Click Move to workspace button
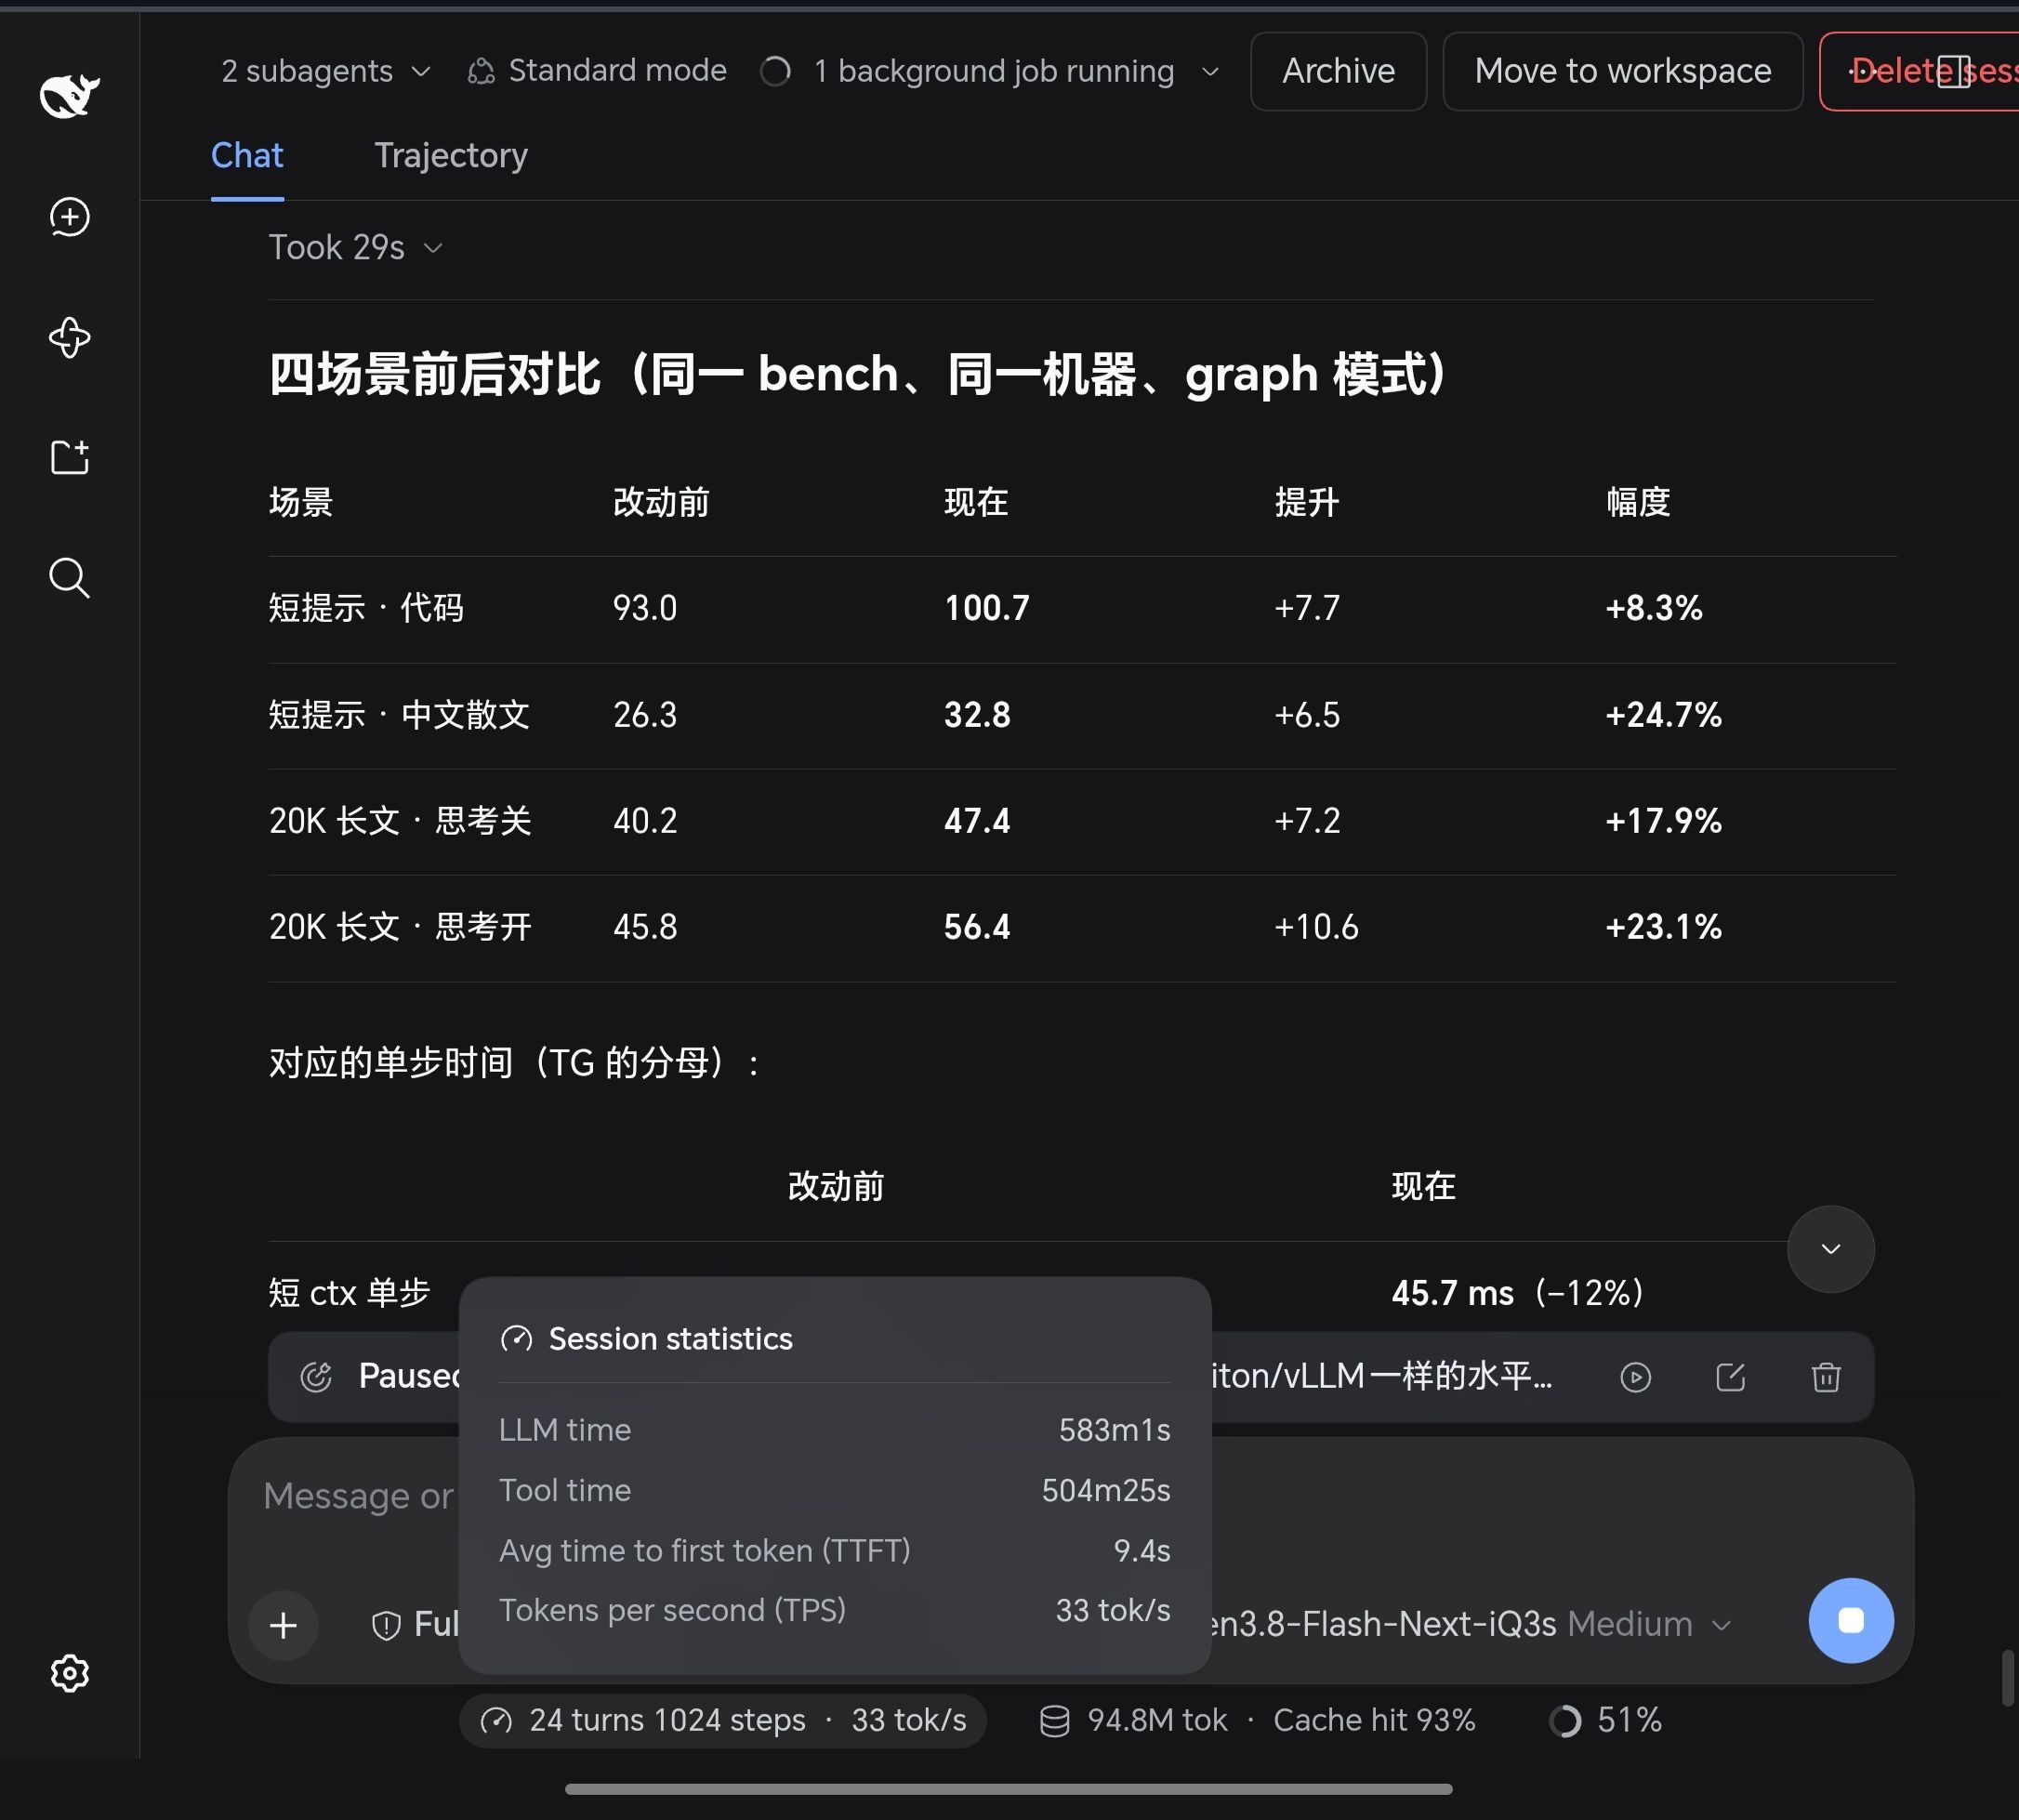This screenshot has width=2019, height=1820. (1622, 71)
